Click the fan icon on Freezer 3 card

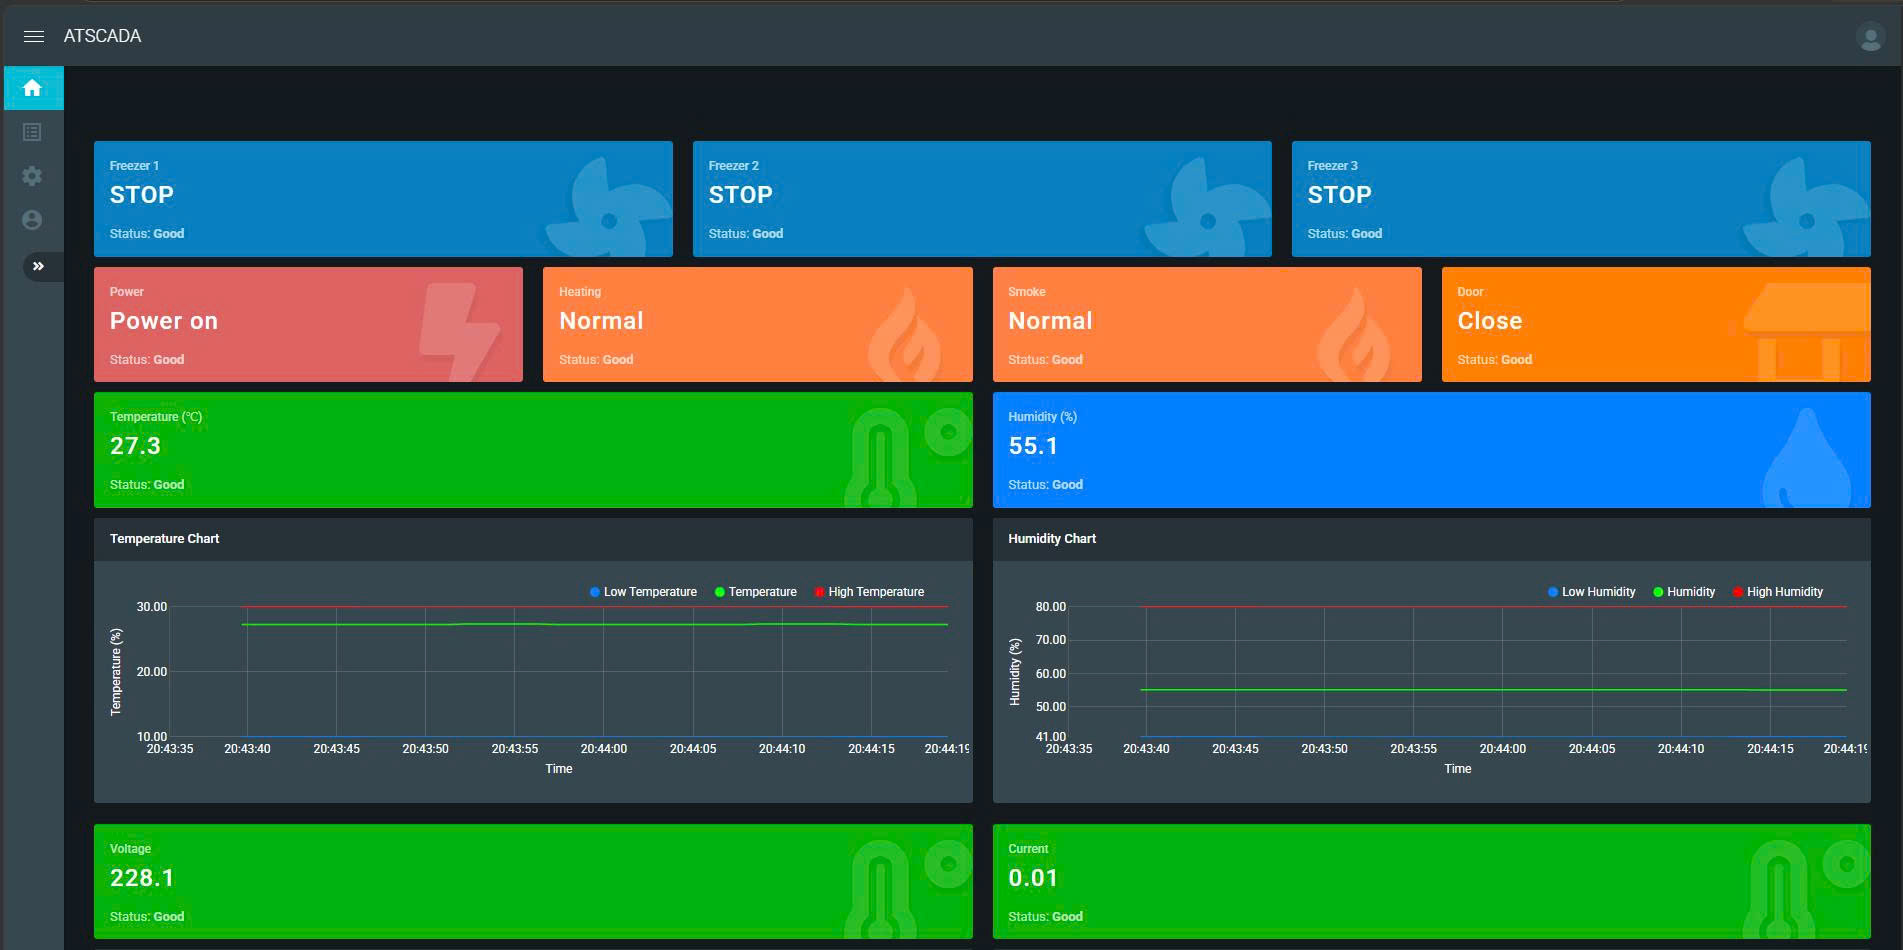pos(1806,208)
